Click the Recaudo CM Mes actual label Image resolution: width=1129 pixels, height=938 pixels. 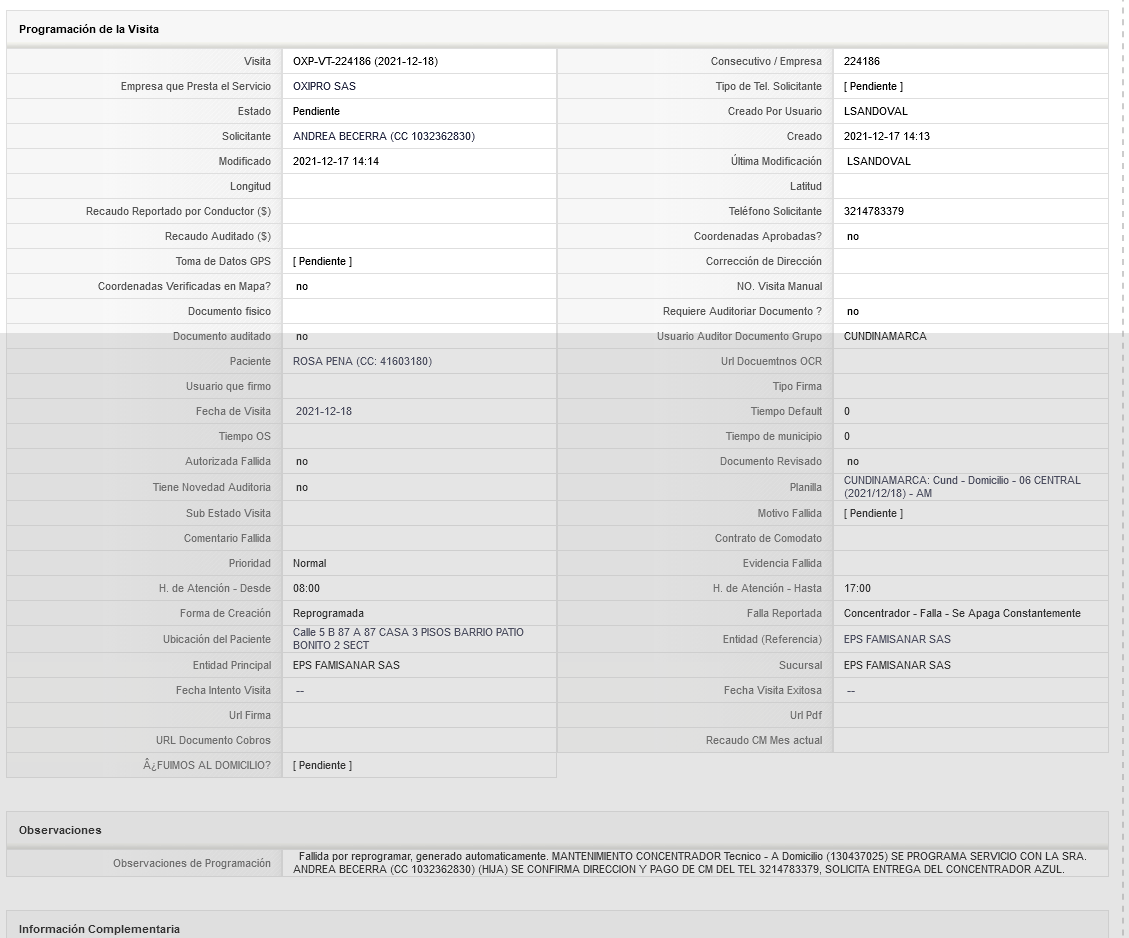764,741
